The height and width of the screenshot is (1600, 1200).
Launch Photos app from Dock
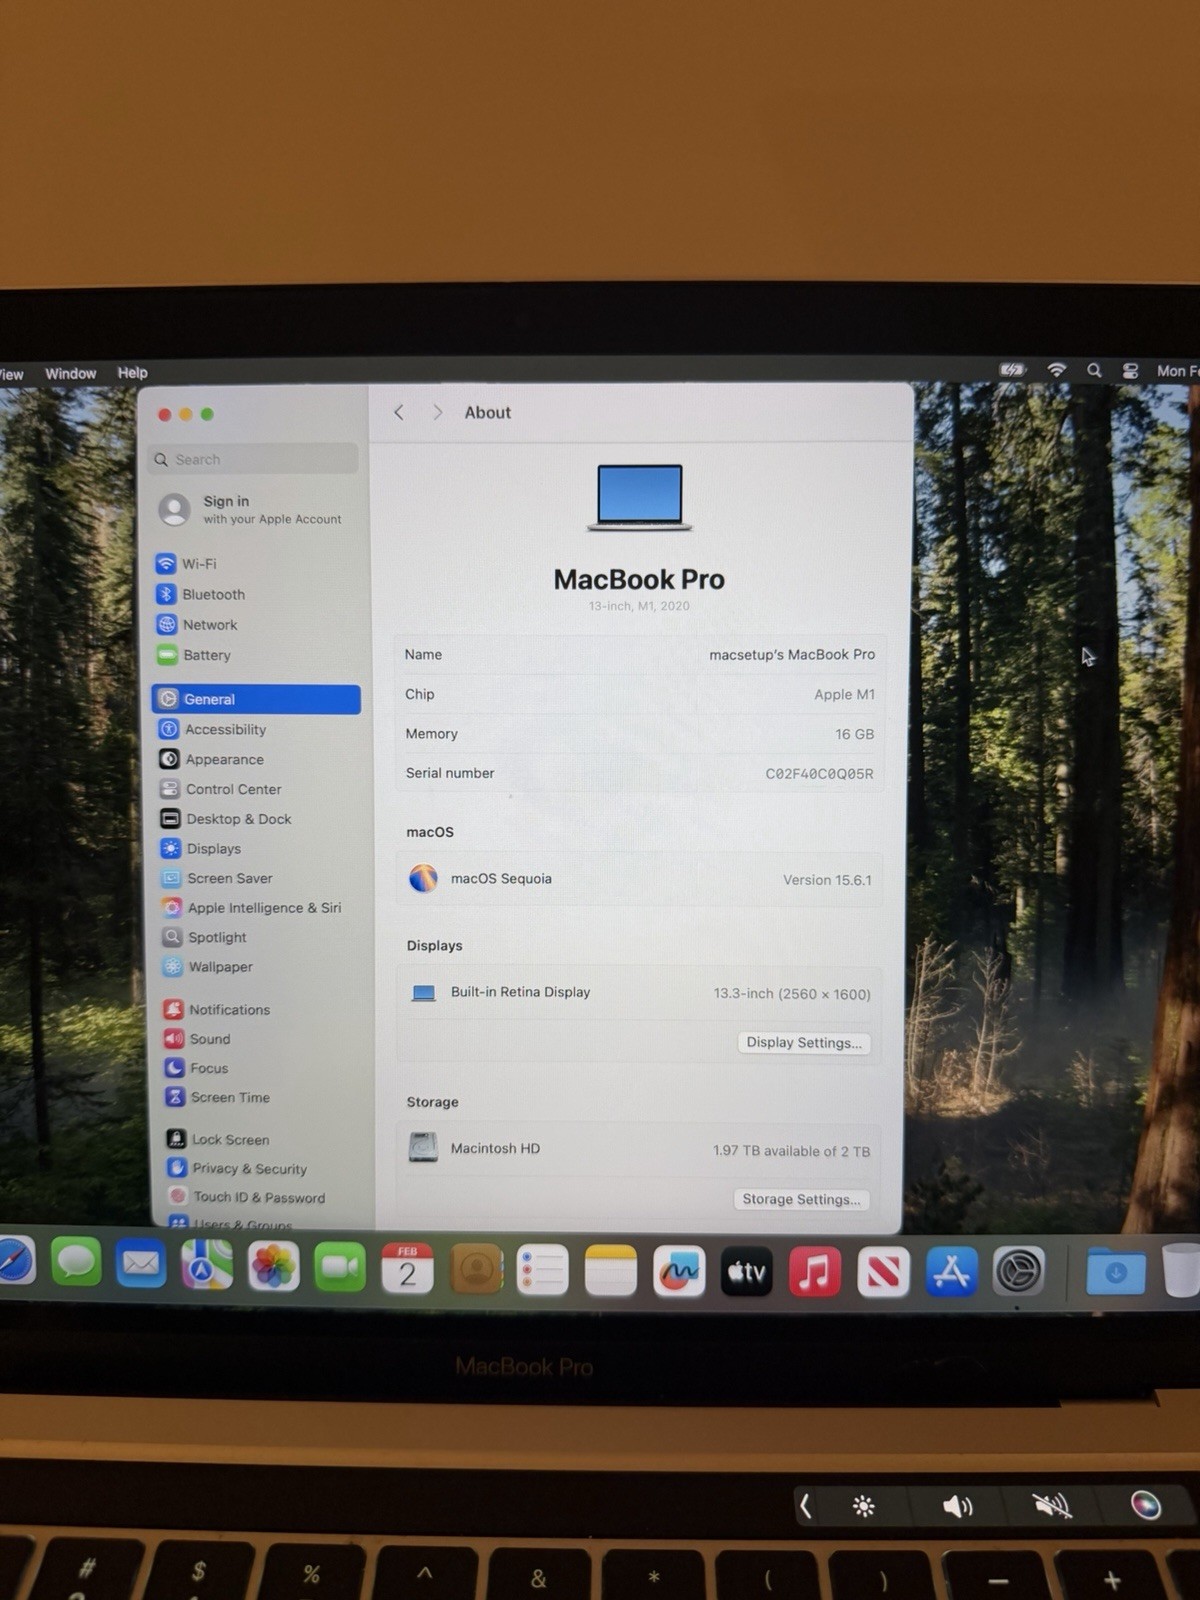click(x=274, y=1266)
